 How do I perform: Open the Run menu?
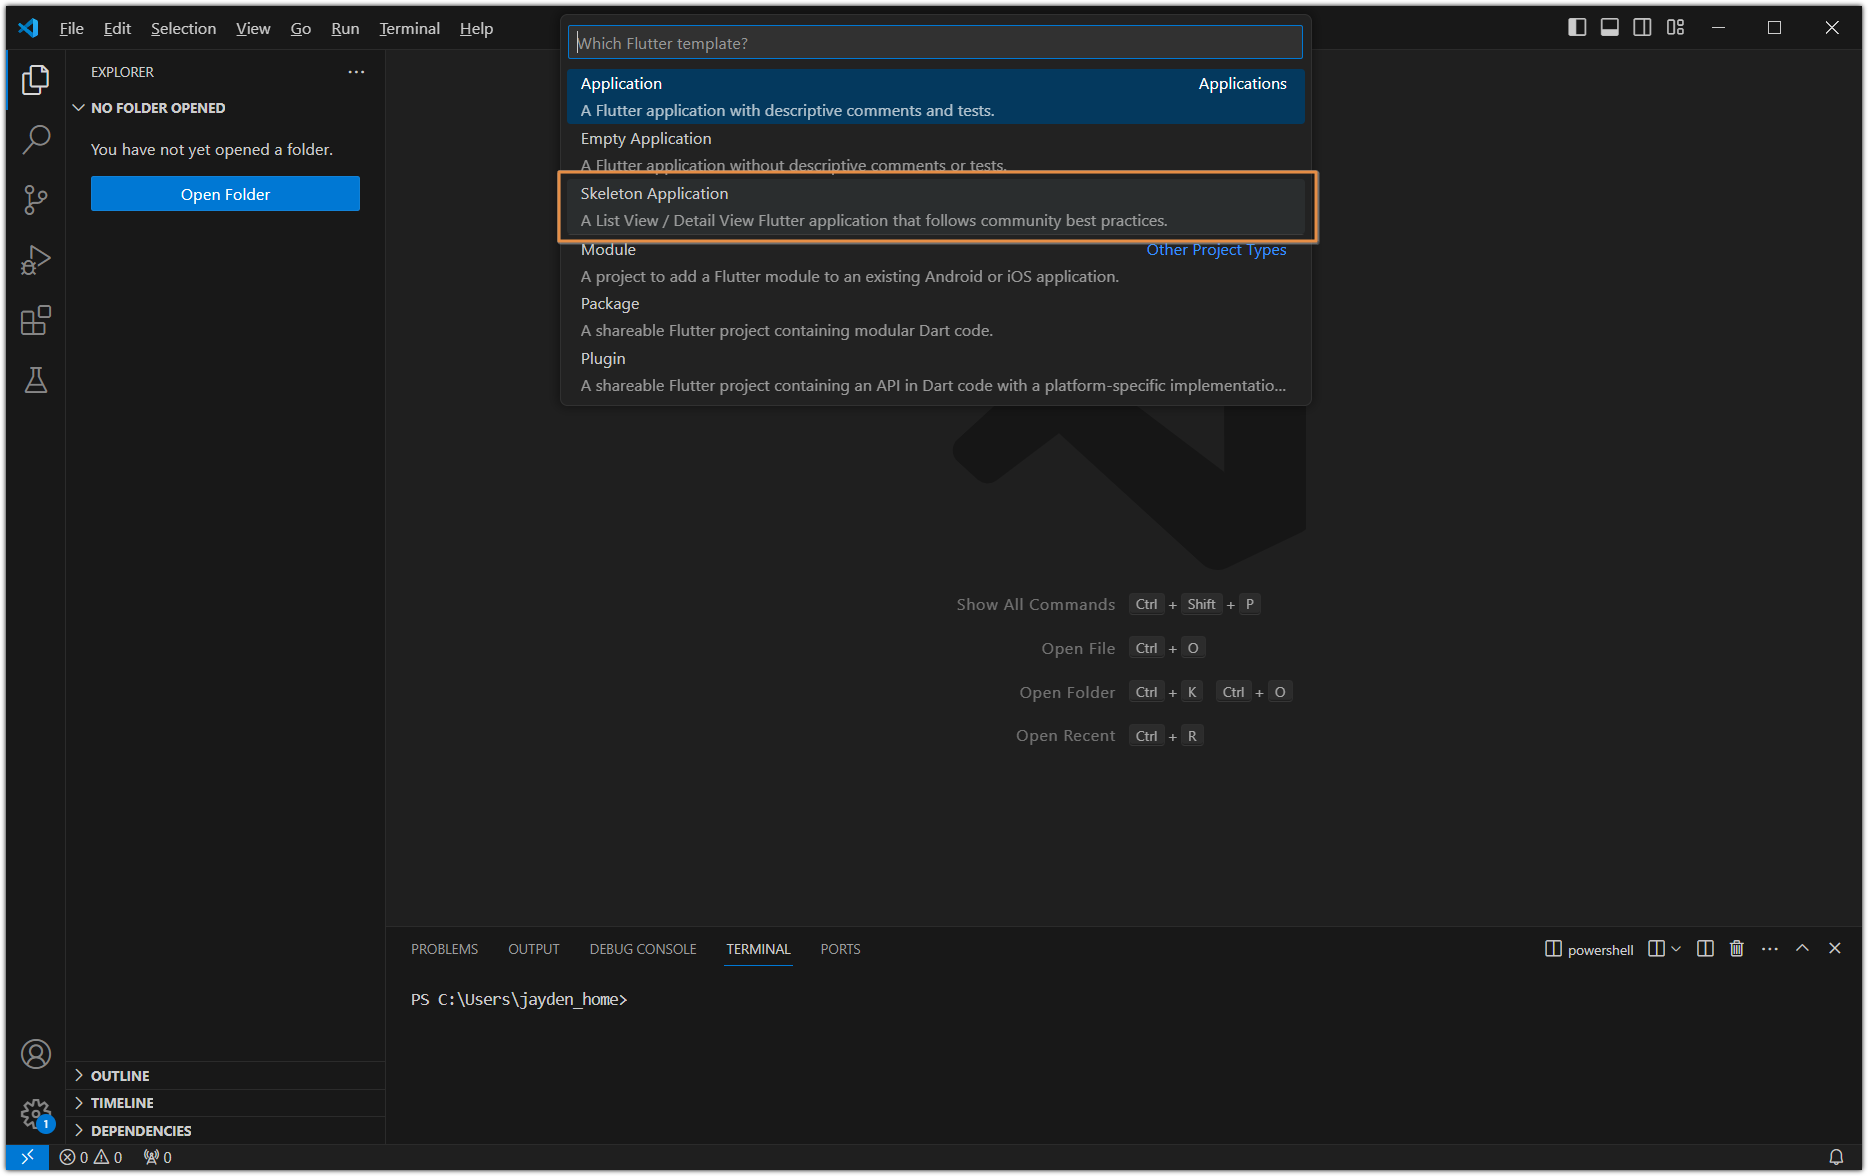click(345, 28)
